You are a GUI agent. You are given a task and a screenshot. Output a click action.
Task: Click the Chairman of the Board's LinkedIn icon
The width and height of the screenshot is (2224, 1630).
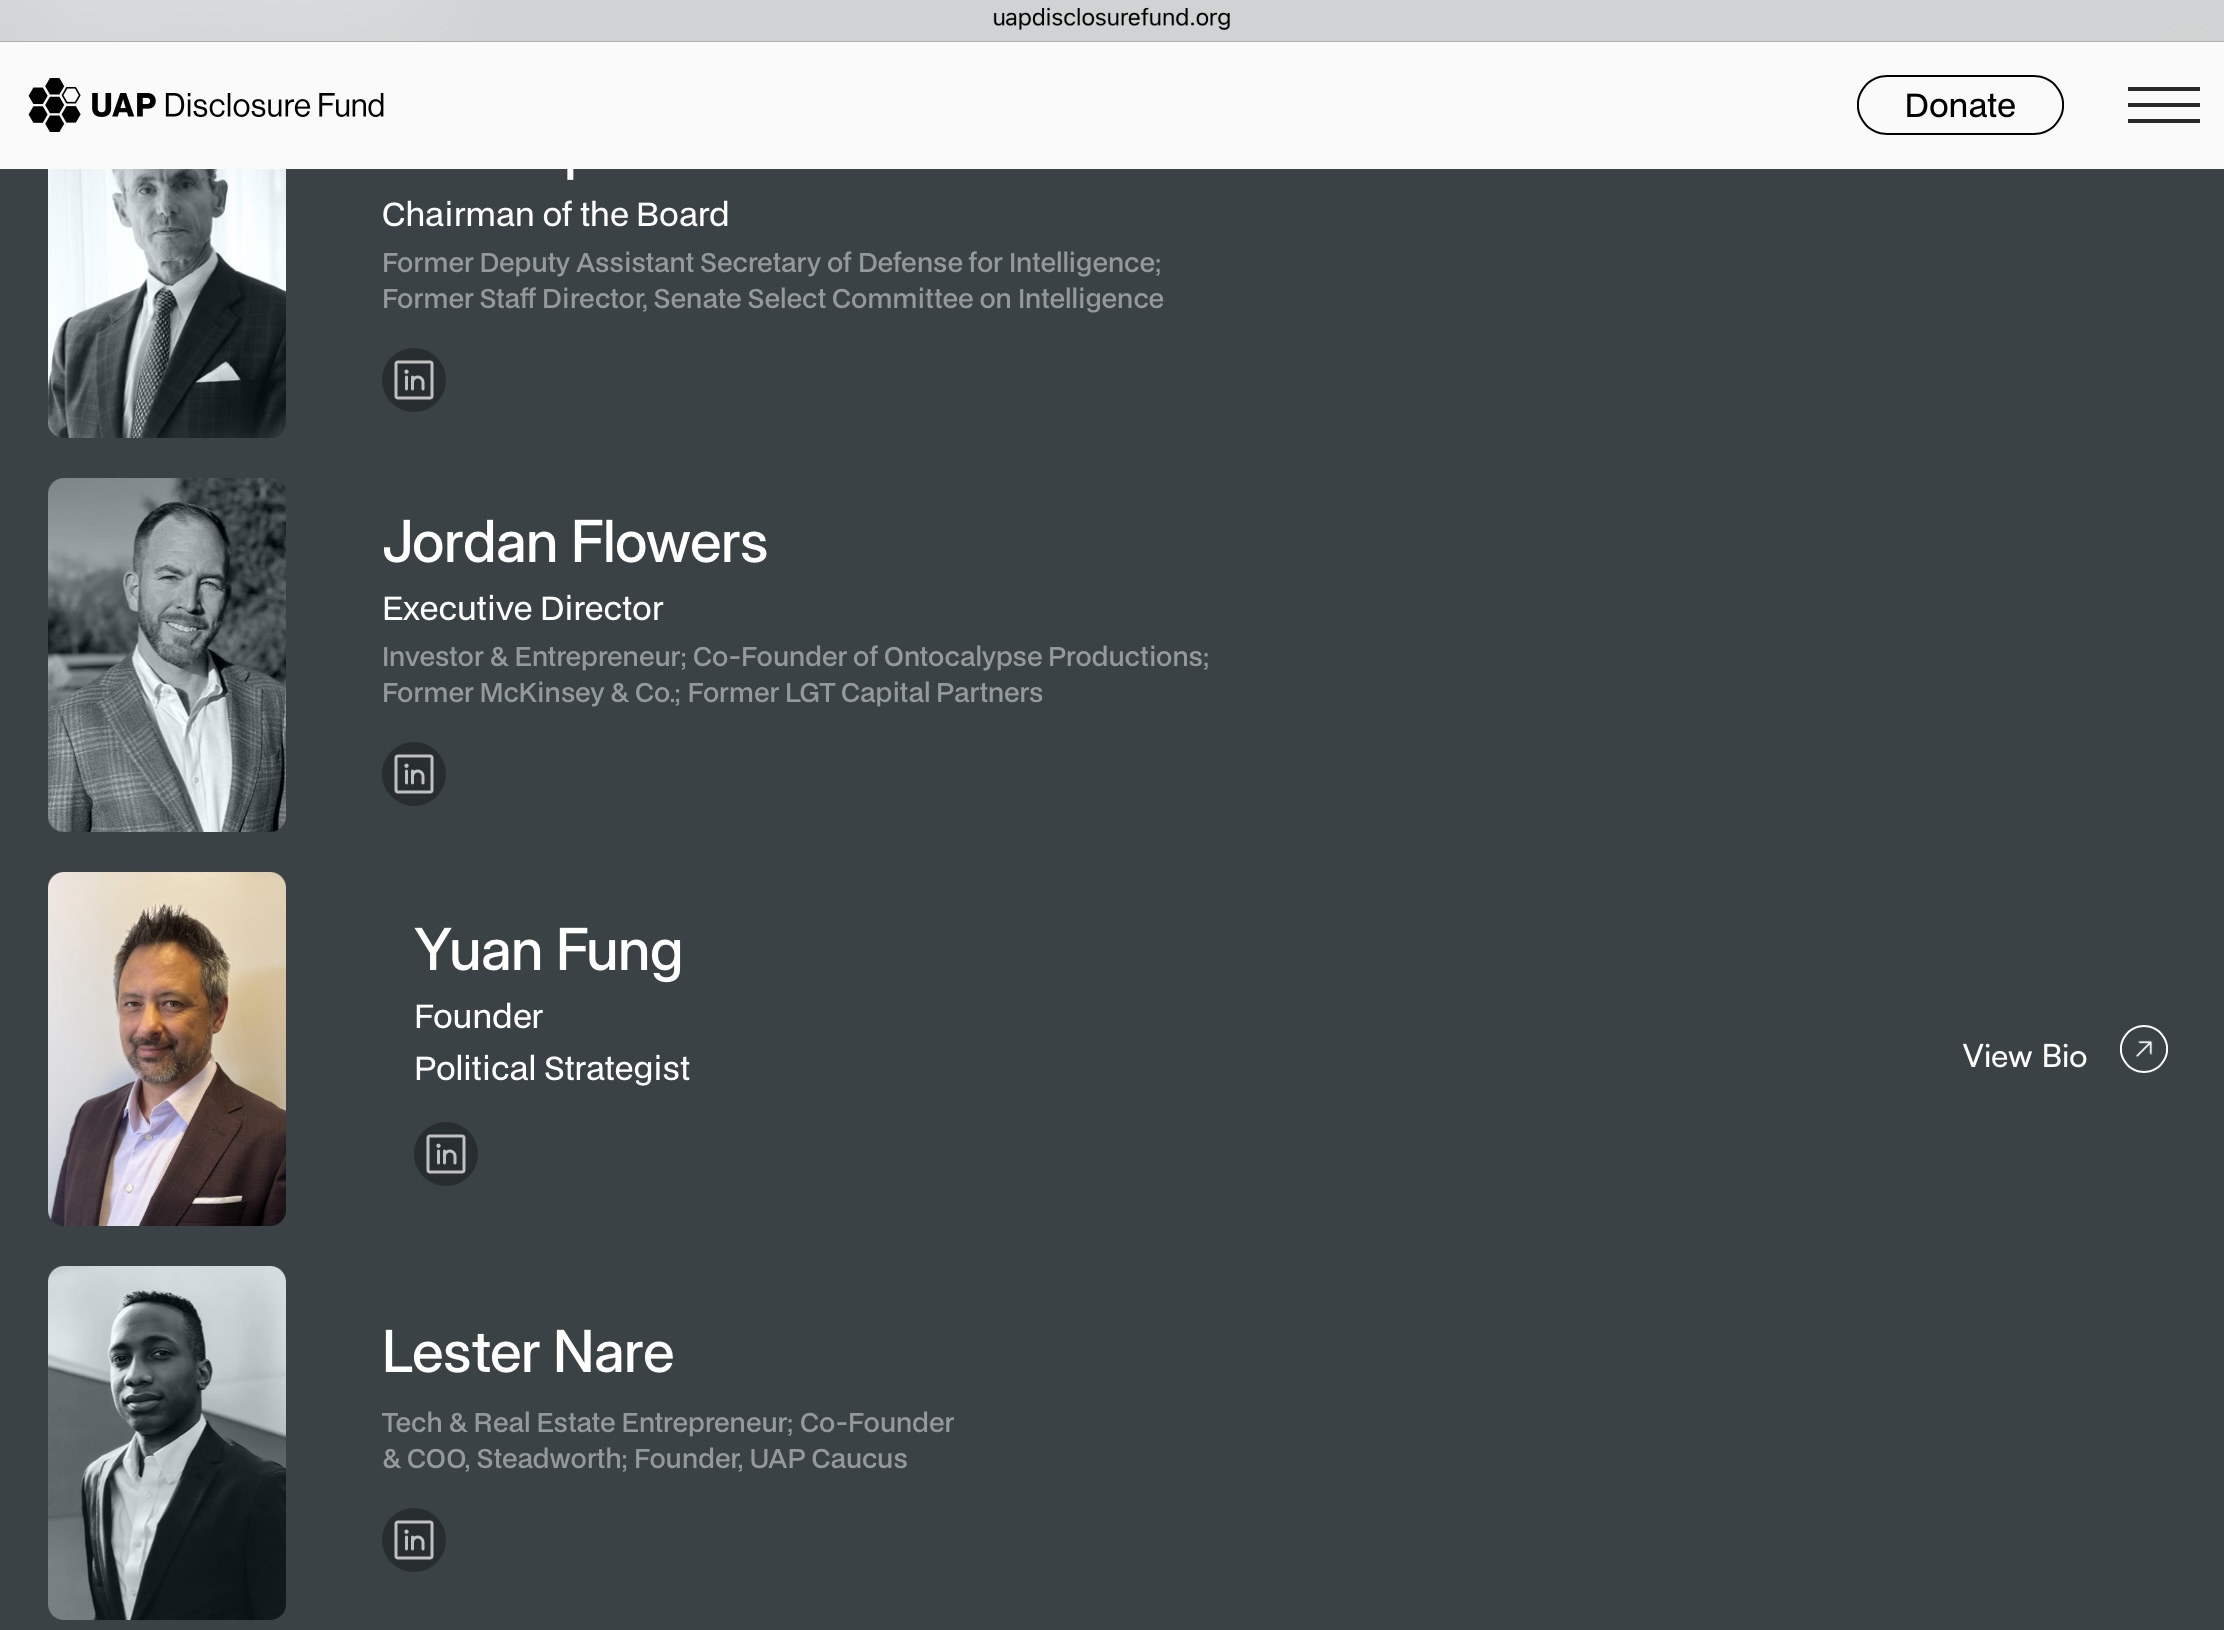[413, 380]
